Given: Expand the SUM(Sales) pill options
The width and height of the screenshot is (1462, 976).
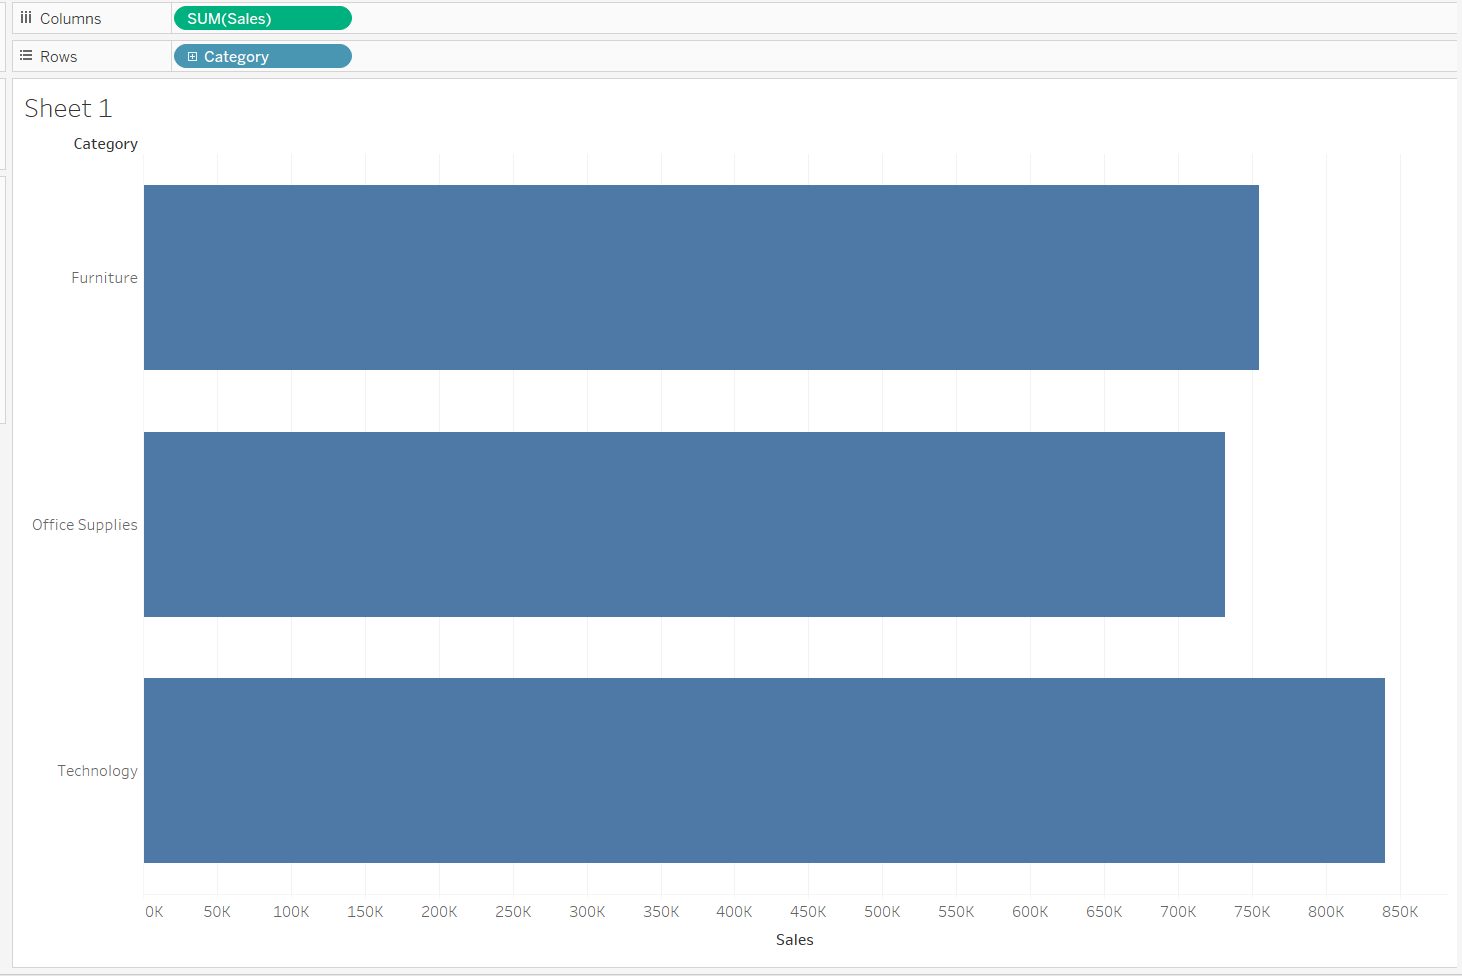Looking at the screenshot, I should tap(340, 18).
